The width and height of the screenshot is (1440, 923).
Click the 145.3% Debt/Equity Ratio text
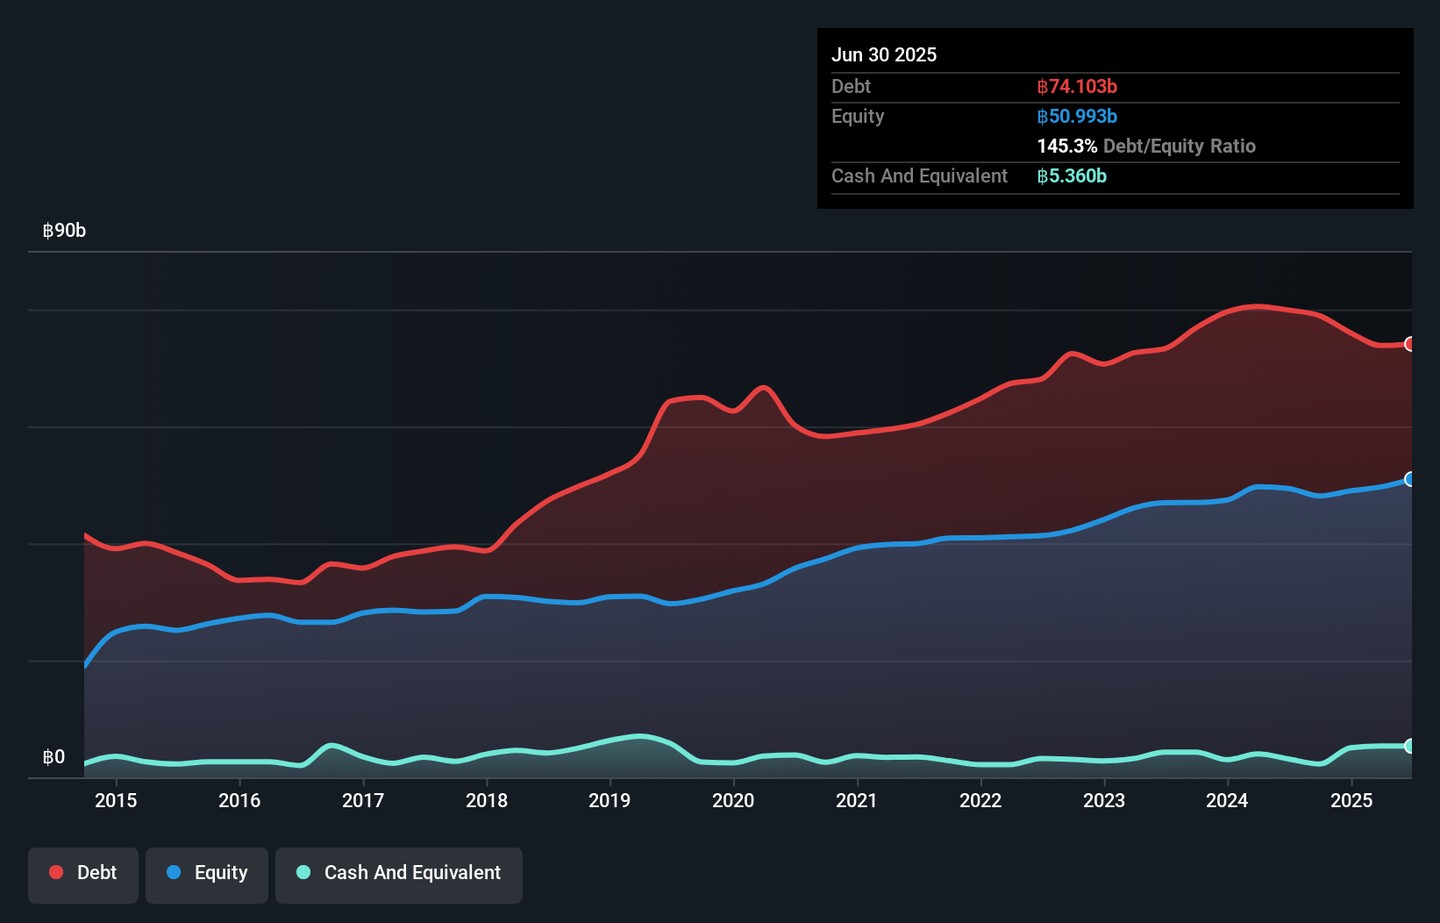1146,146
